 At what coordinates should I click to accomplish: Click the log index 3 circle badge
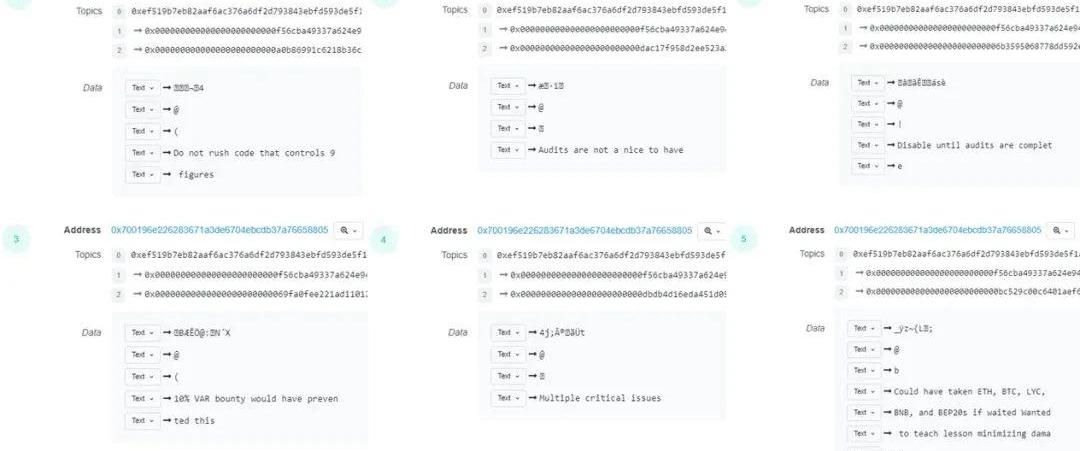[16, 239]
